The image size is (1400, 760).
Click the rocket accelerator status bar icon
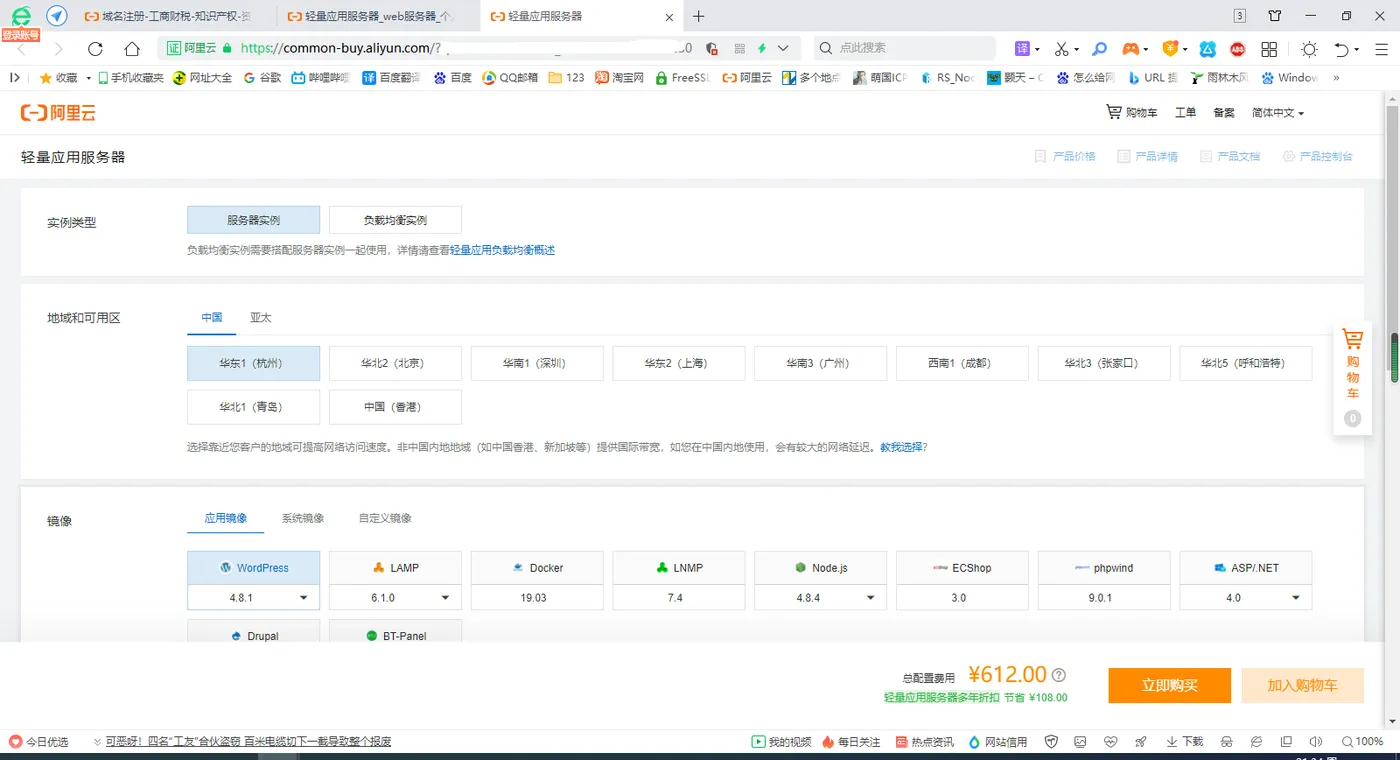tap(1141, 741)
